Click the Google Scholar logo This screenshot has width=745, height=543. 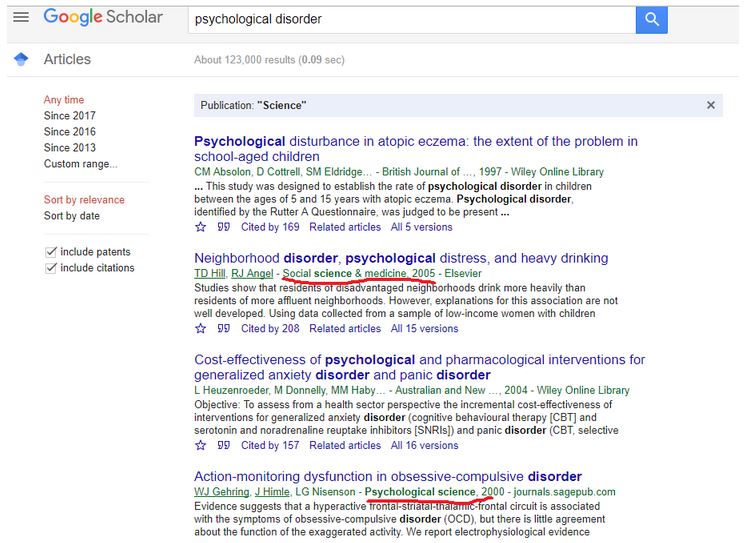click(103, 17)
